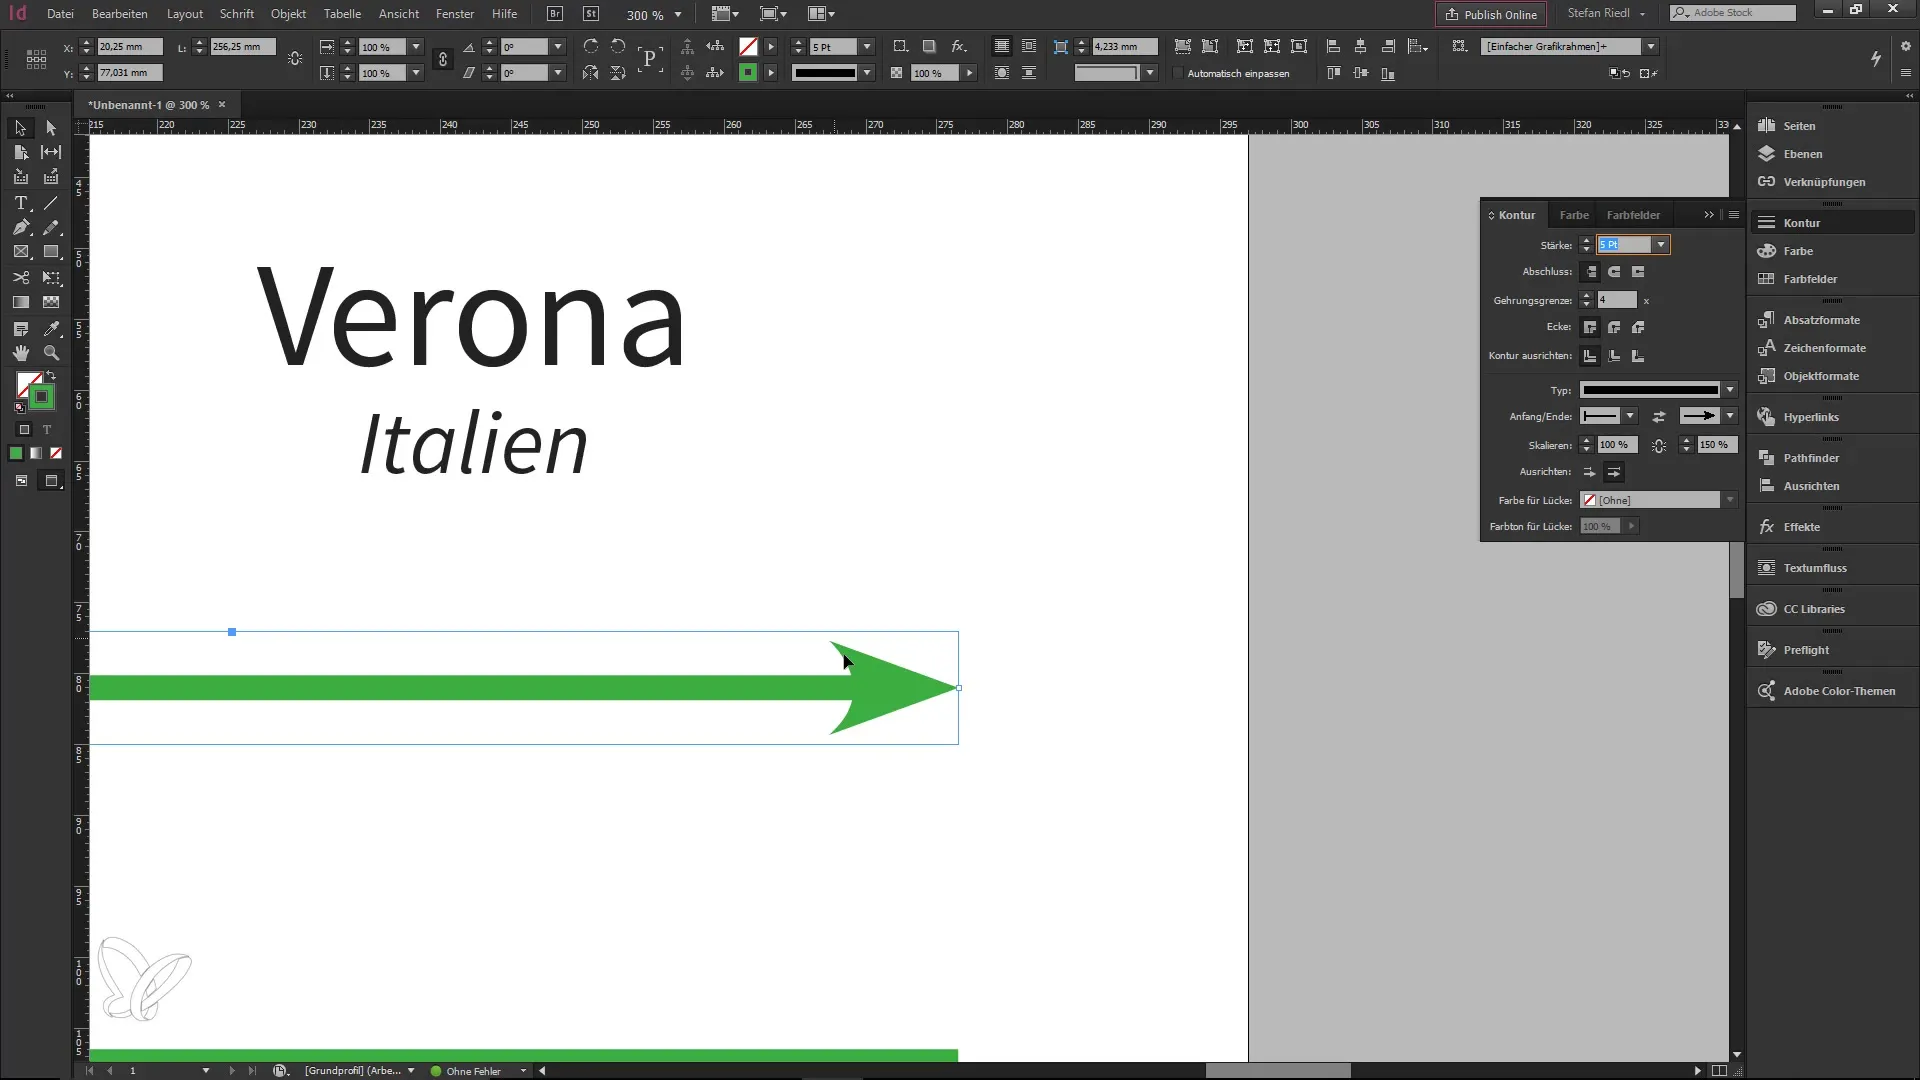This screenshot has width=1920, height=1080.
Task: Click rotate 90° clockwise icon
Action: [591, 47]
